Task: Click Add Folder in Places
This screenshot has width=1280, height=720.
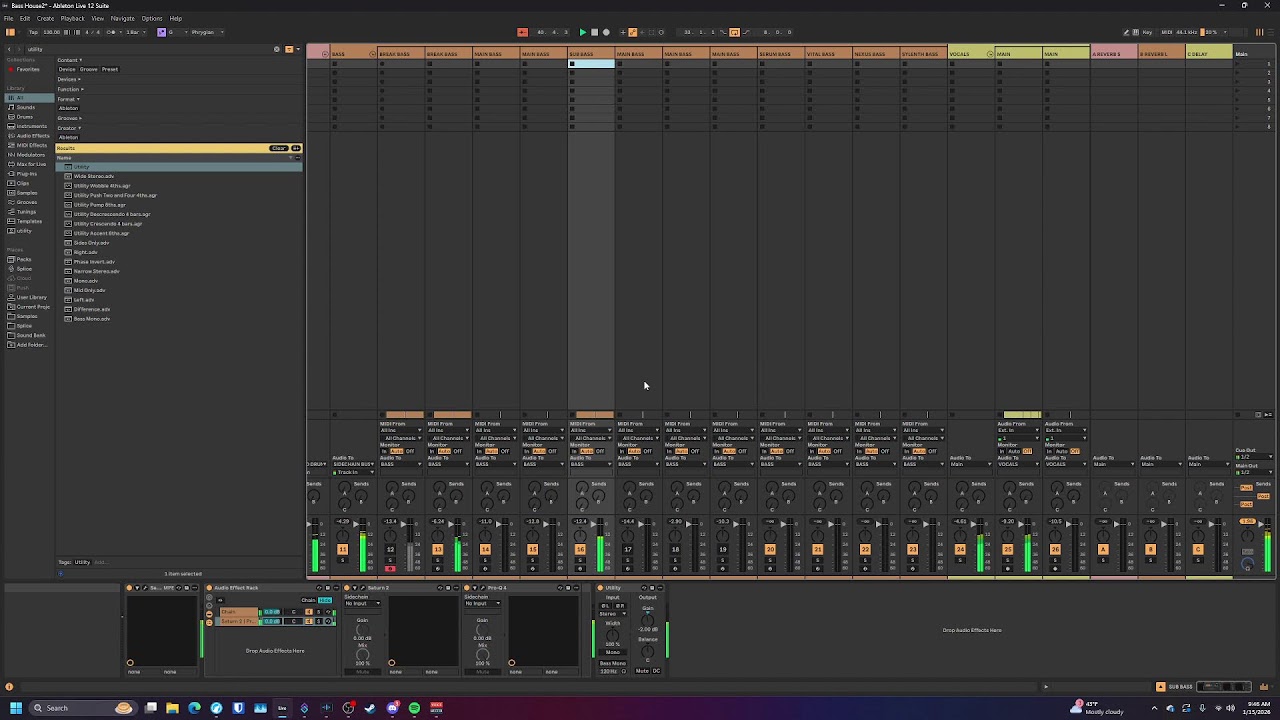Action: click(x=31, y=345)
